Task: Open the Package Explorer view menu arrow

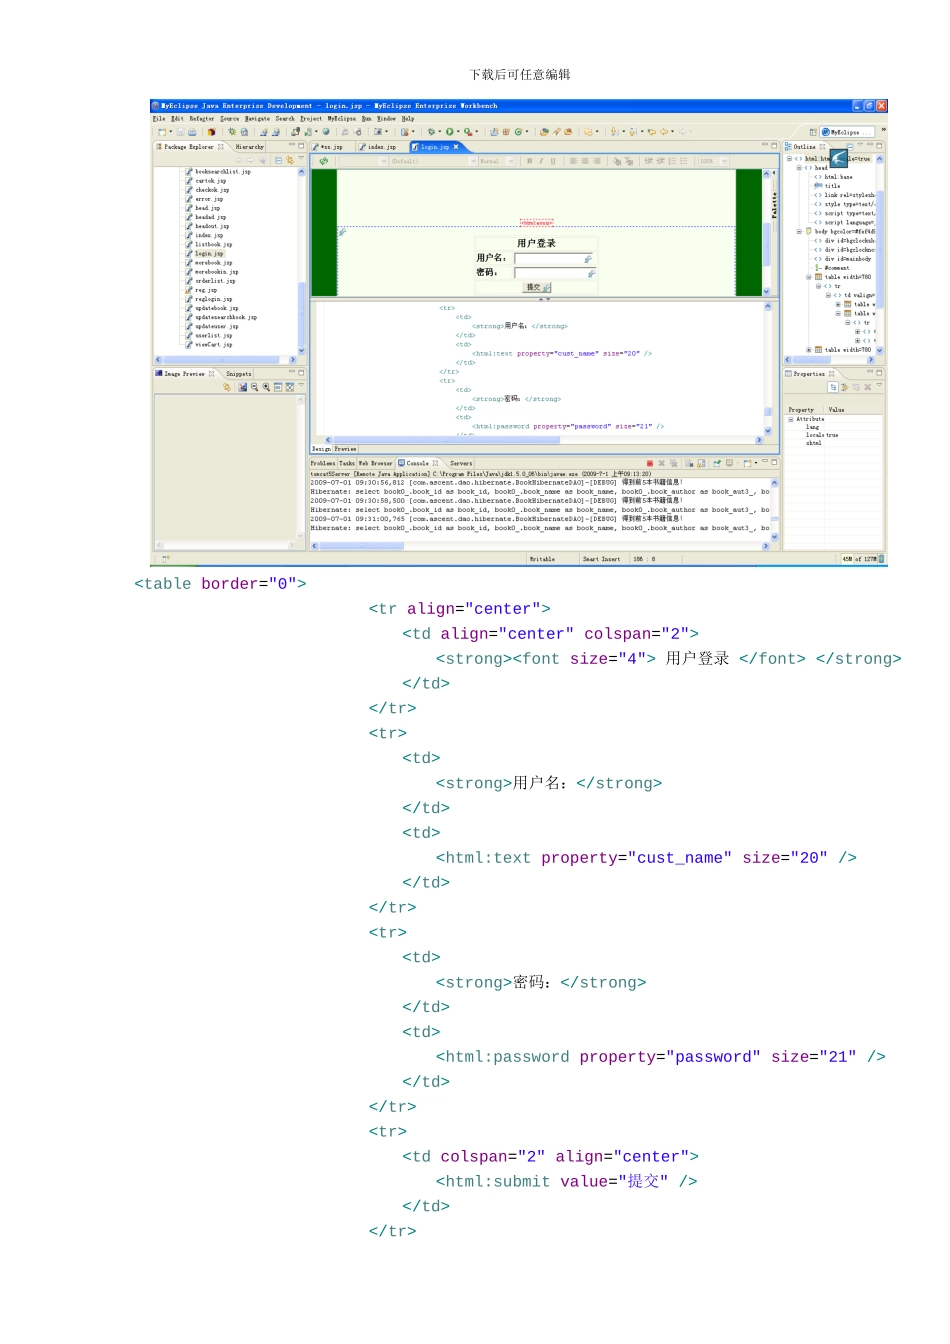Action: pyautogui.click(x=301, y=159)
